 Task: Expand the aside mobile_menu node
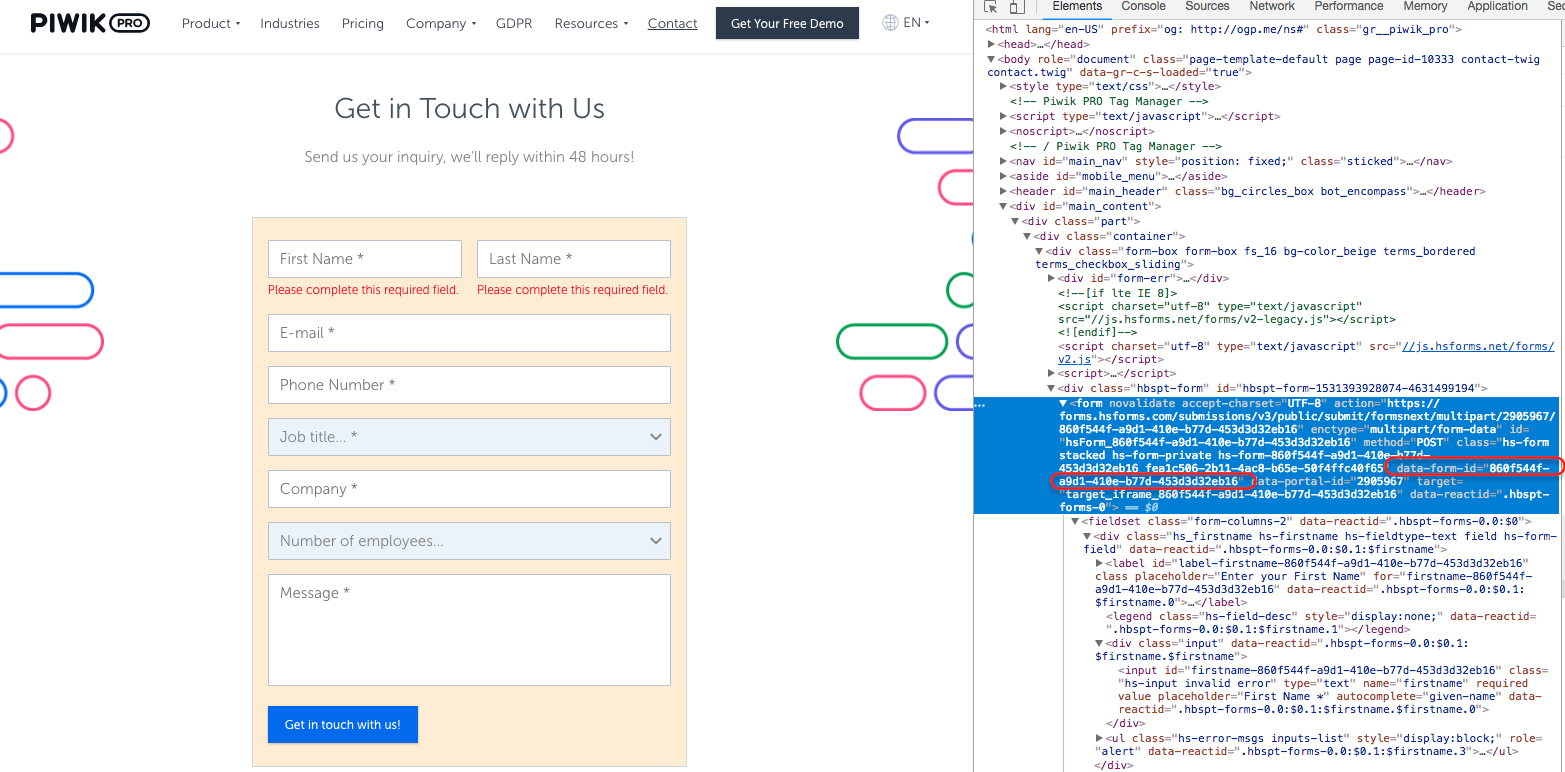click(x=1003, y=176)
